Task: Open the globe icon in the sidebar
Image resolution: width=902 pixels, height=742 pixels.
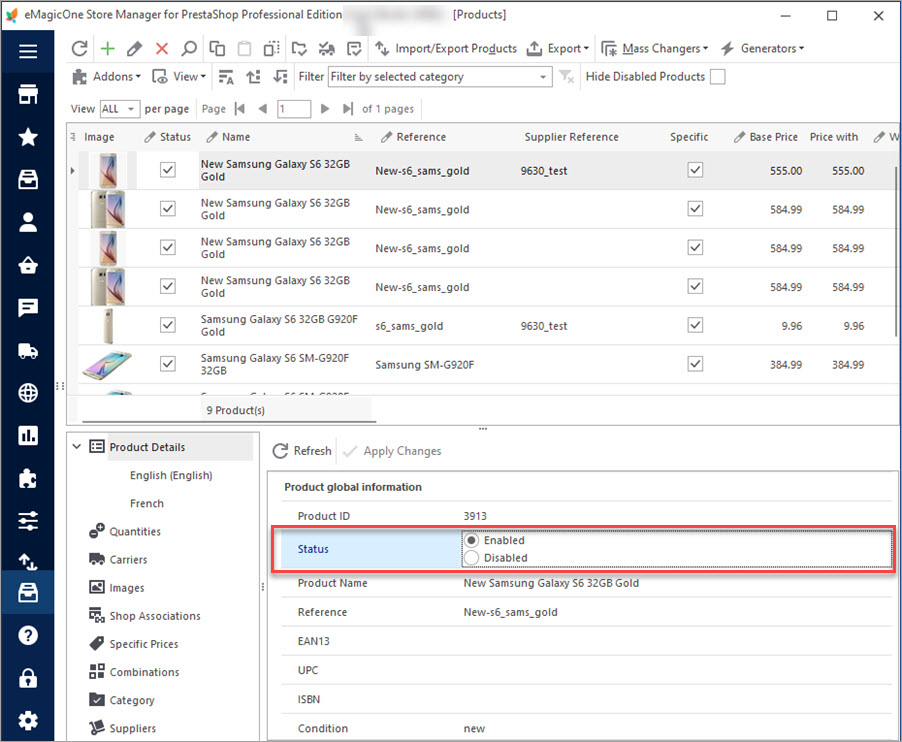Action: coord(28,393)
